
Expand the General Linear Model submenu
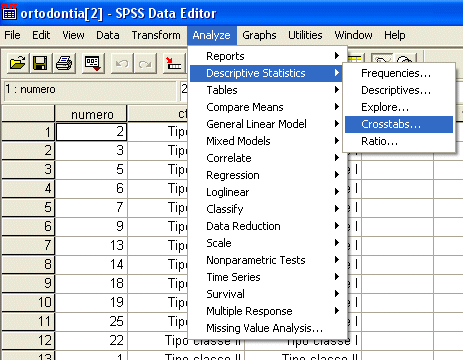(x=267, y=124)
